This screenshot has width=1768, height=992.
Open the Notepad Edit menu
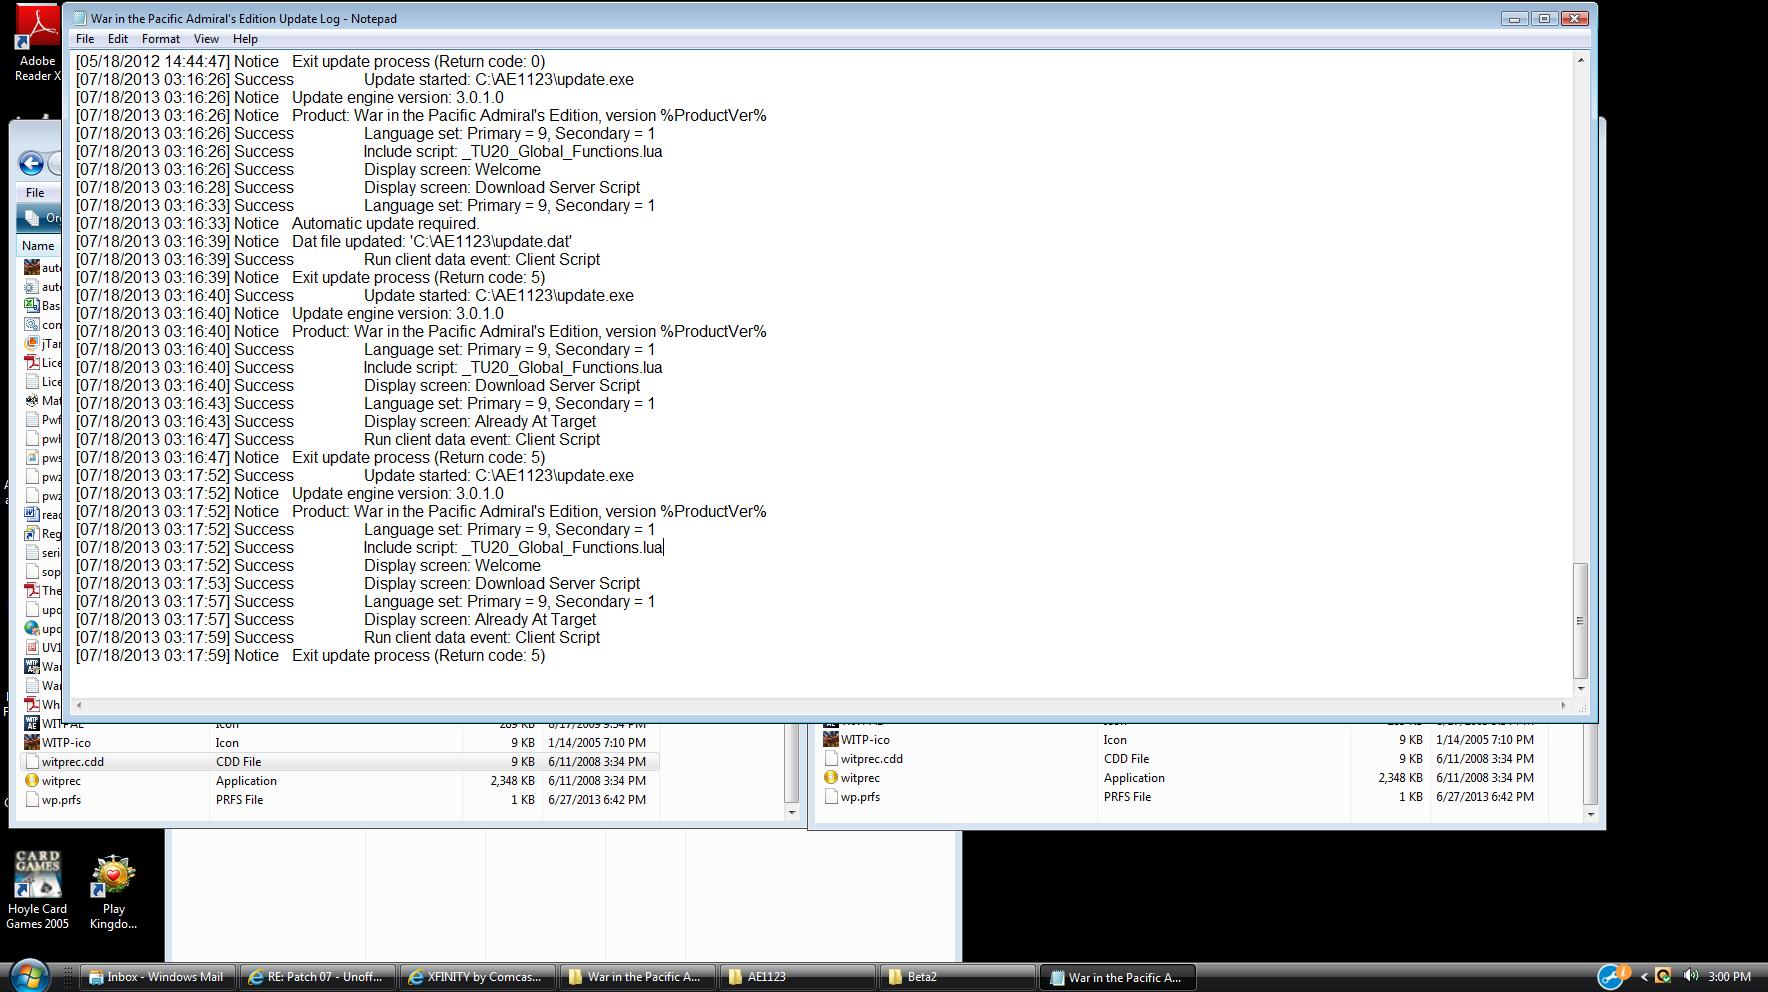click(x=118, y=39)
